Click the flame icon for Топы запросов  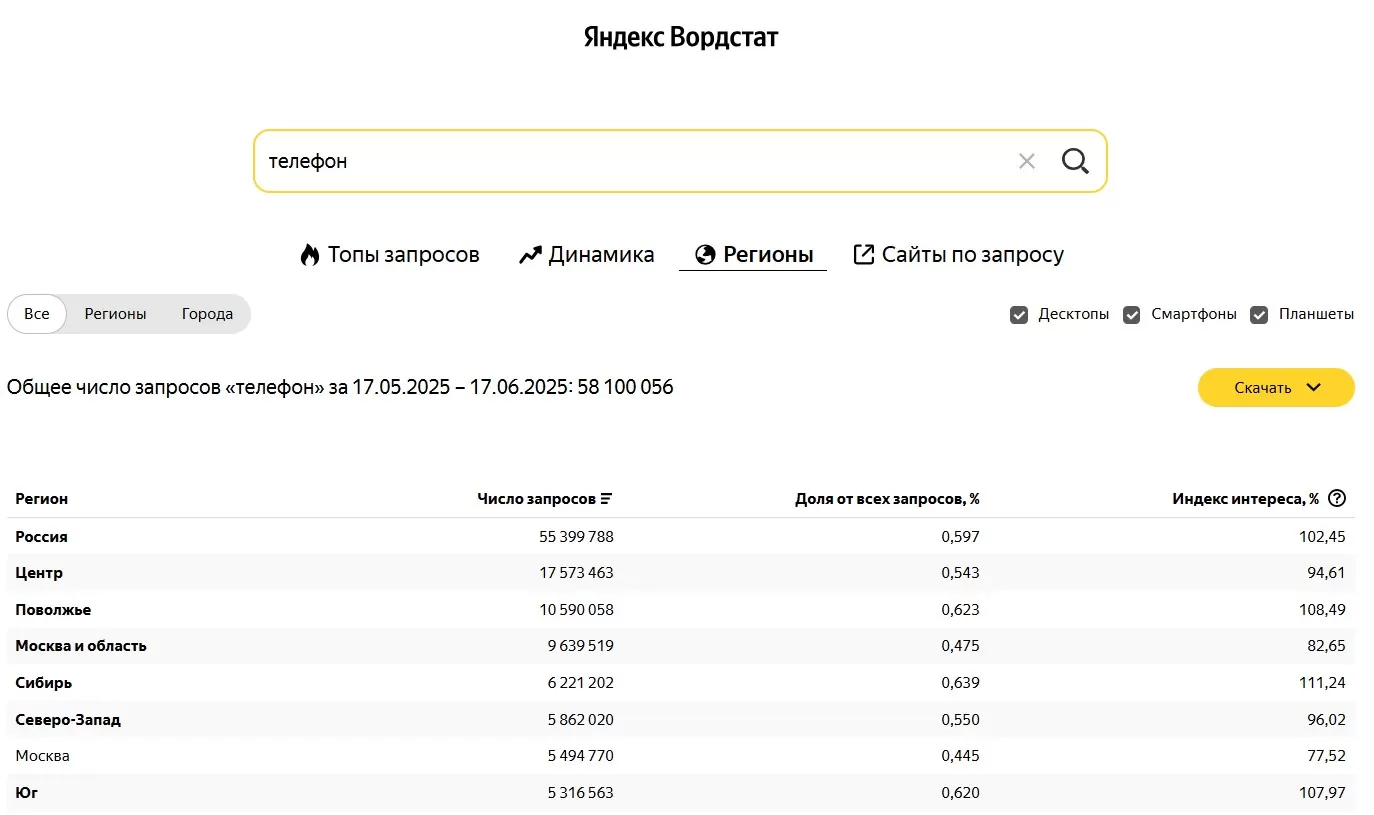[309, 255]
